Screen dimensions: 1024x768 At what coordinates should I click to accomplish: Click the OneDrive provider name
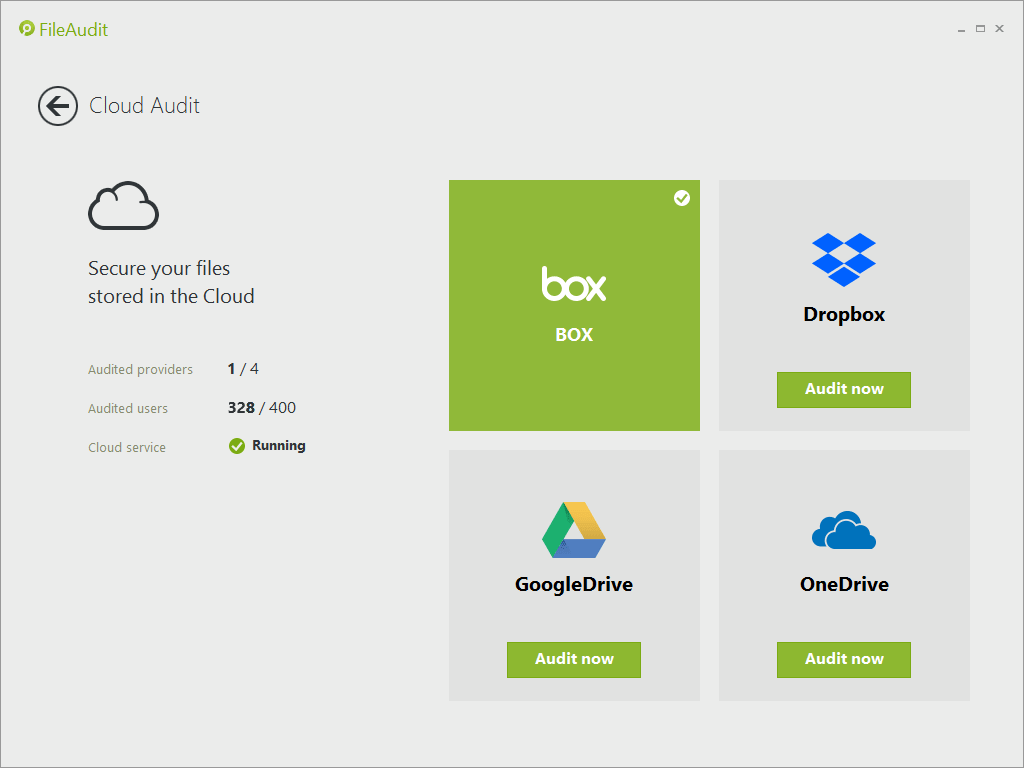[844, 584]
